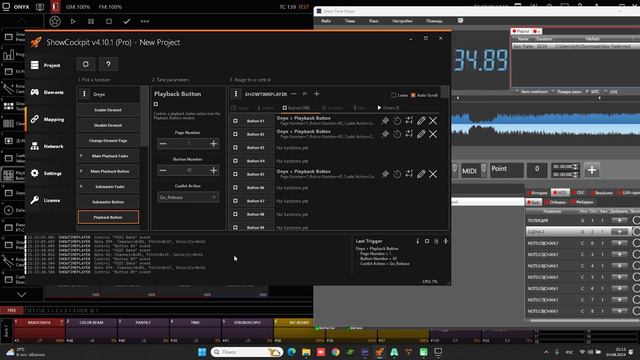Image resolution: width=640 pixels, height=360 pixels.
Task: Toggle LIVE checkbox in Show Time Player
Action: coord(606,91)
